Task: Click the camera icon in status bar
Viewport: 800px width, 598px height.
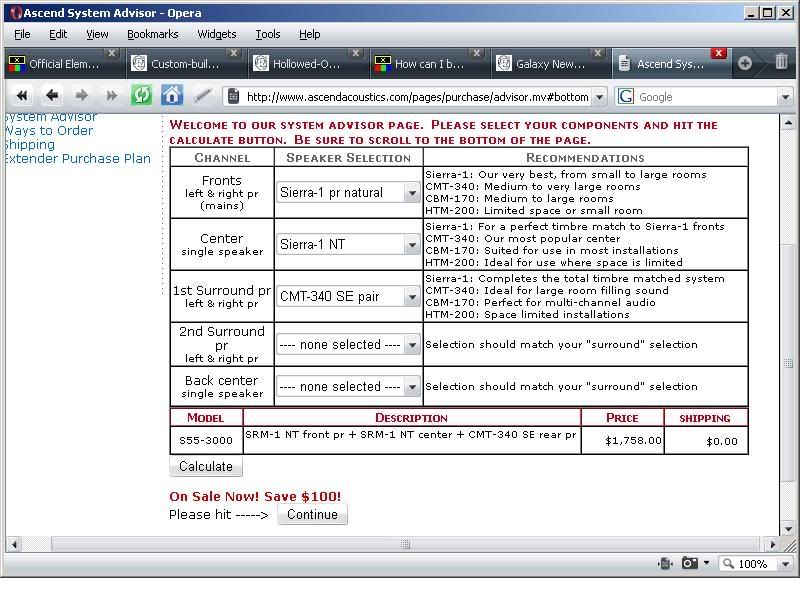Action: coord(689,563)
